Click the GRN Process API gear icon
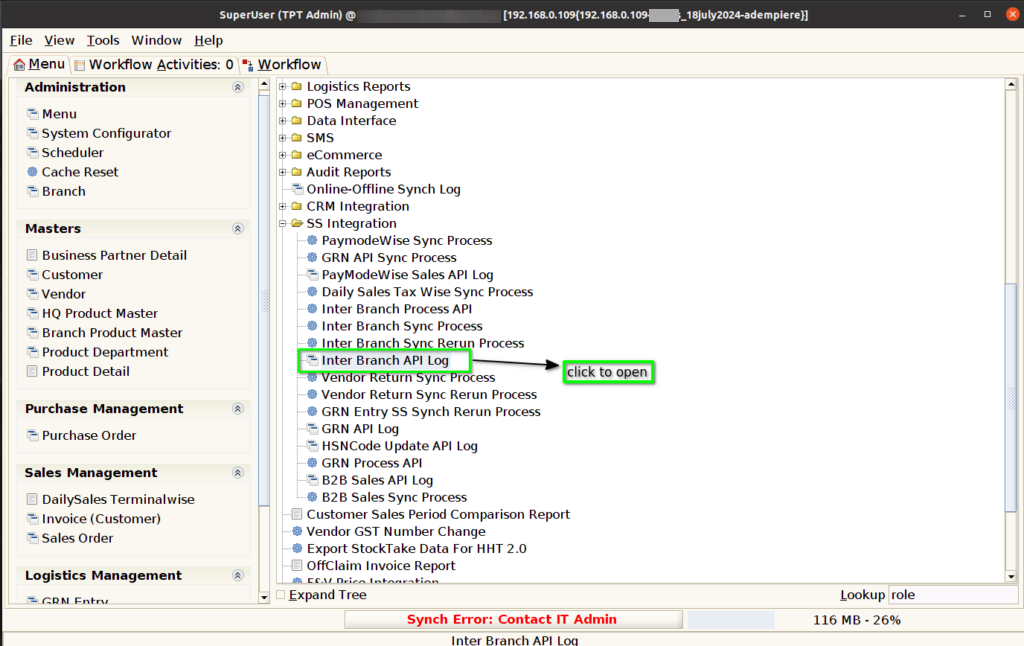Screen dimensions: 1024x646 (x=312, y=462)
